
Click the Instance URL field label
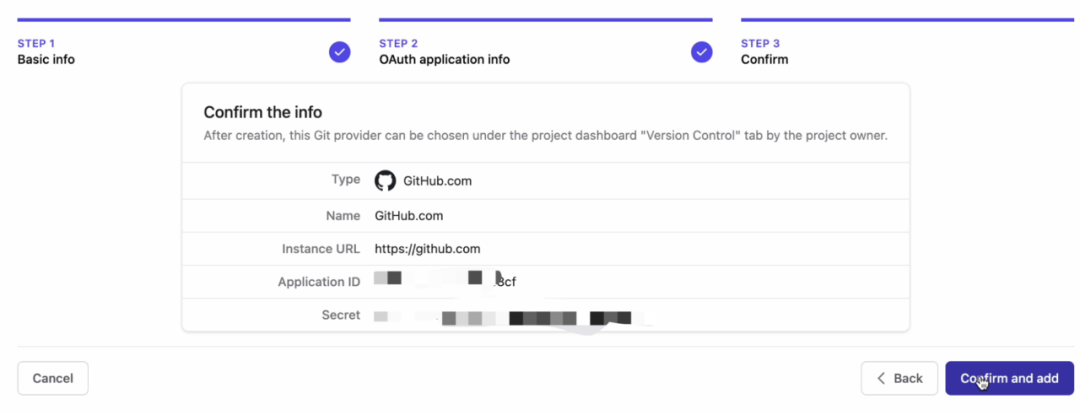click(x=320, y=248)
